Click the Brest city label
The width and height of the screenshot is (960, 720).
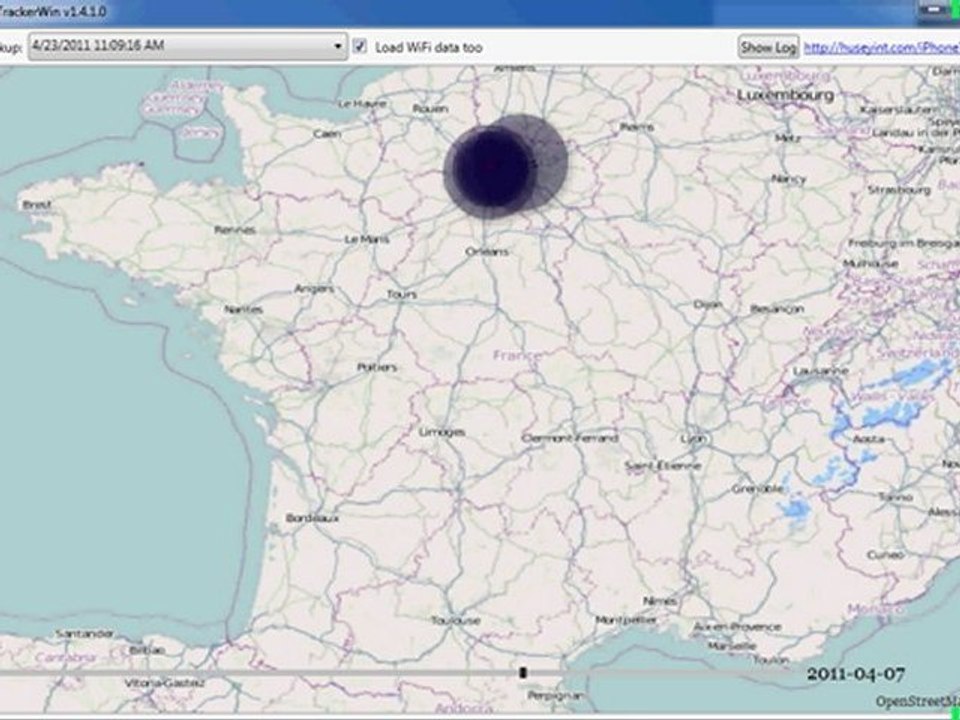(37, 204)
